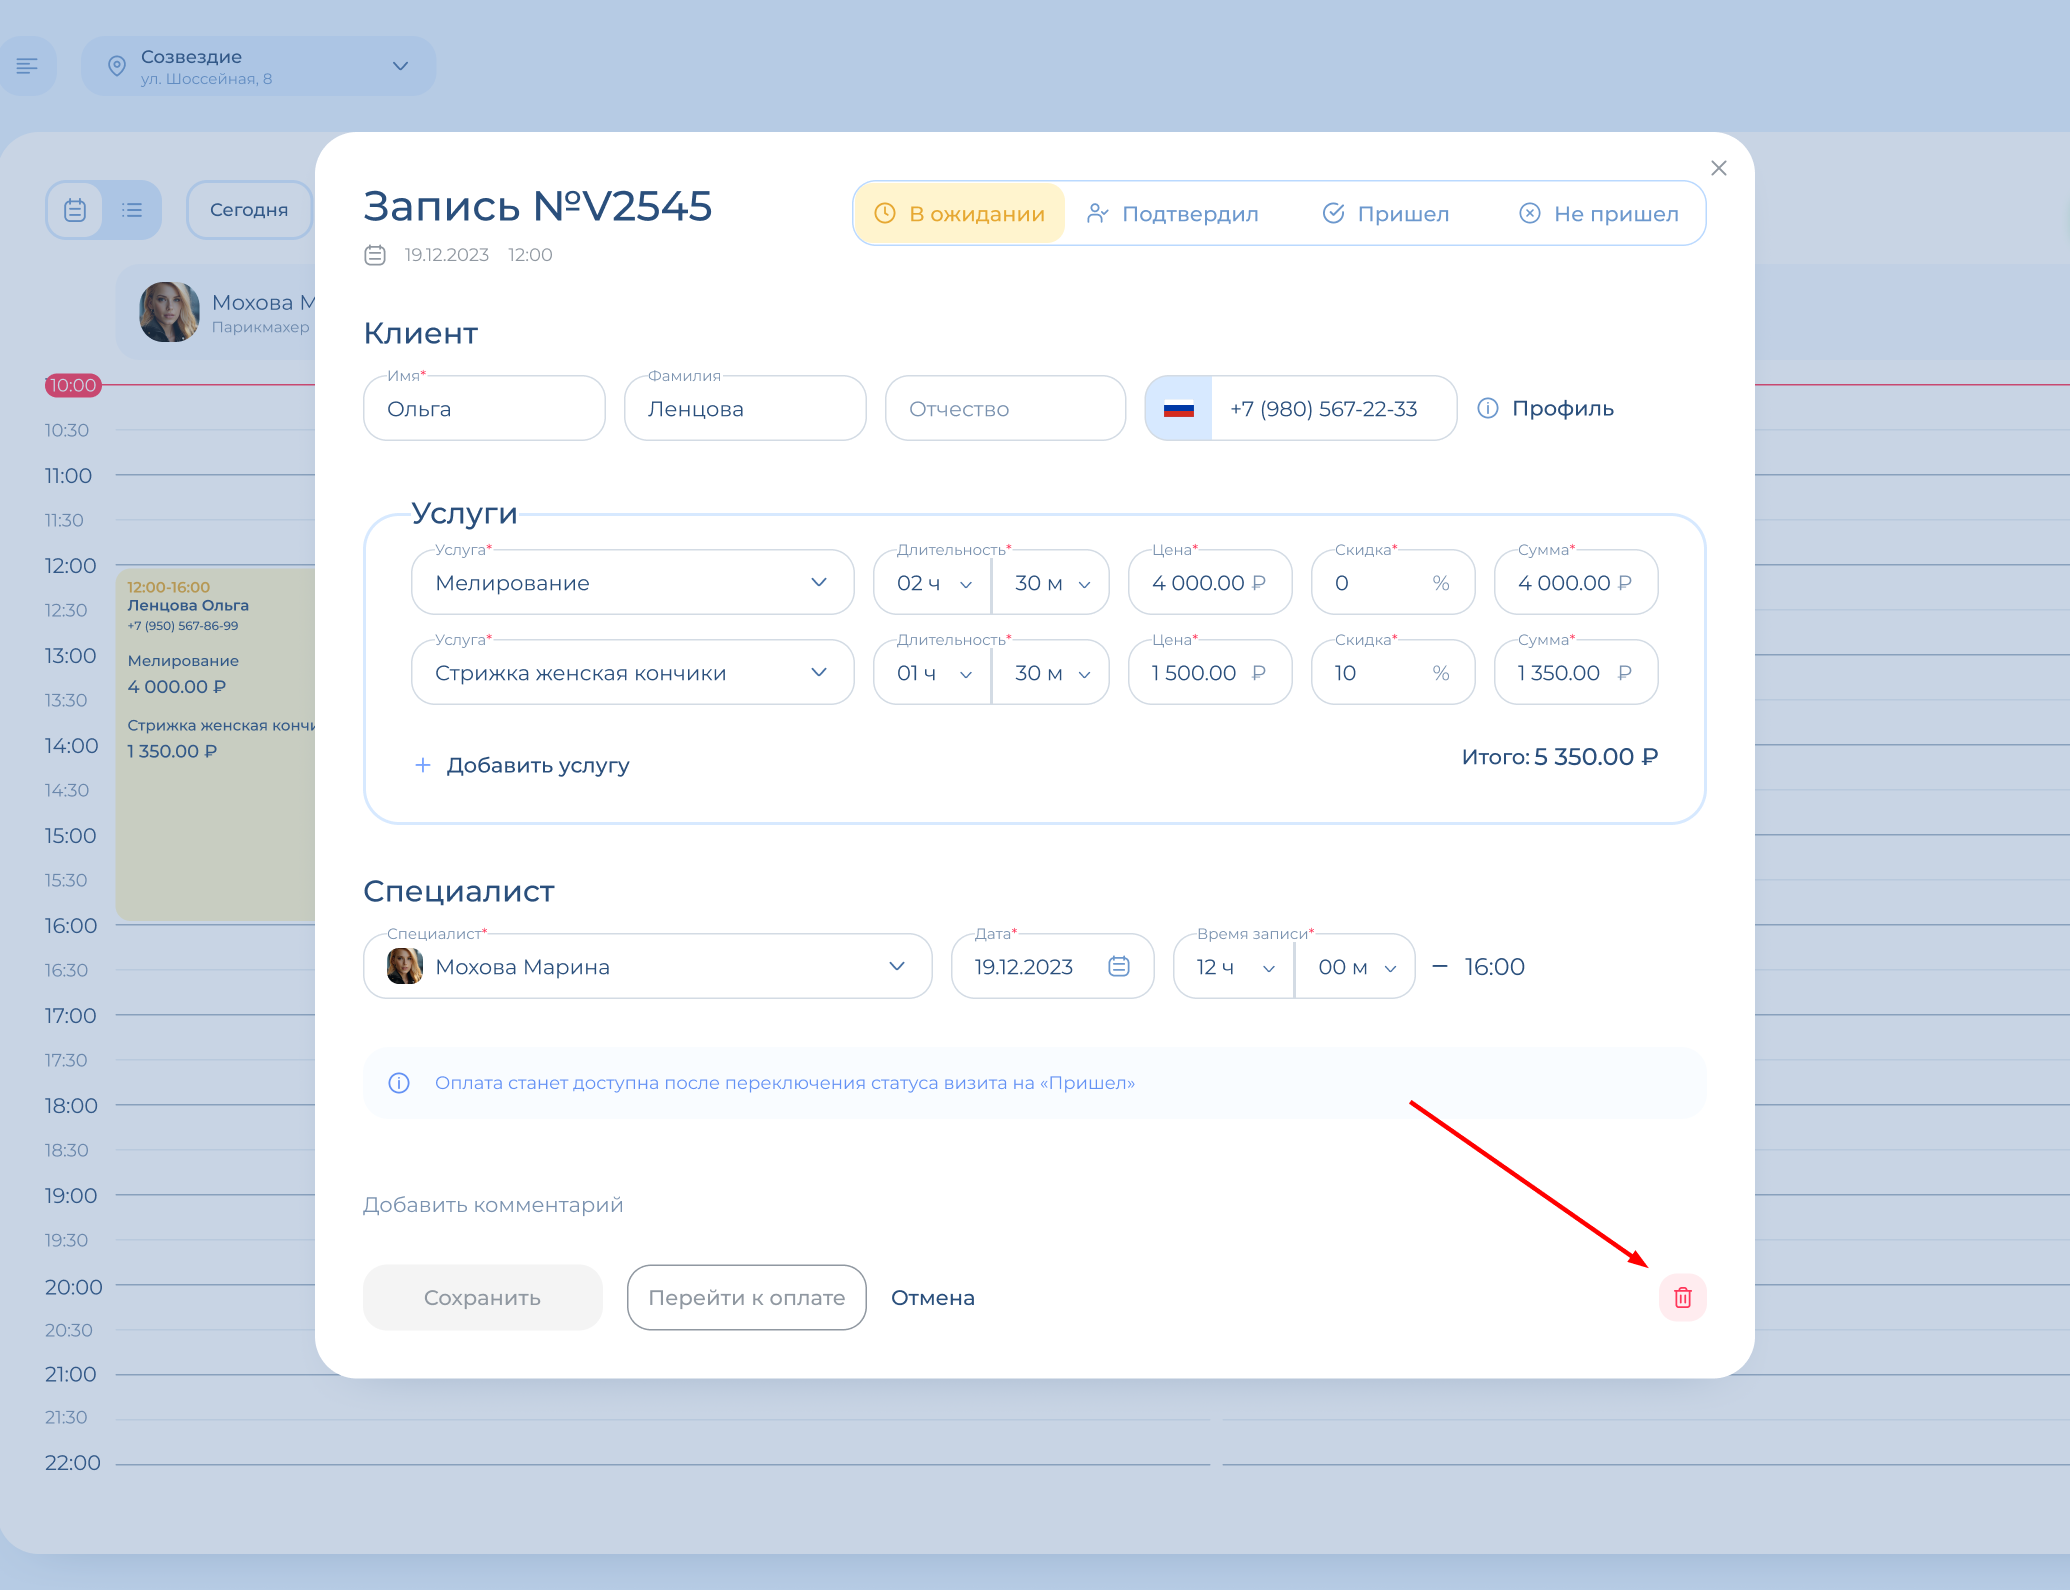Open the date picker calendar icon
2070x1590 pixels.
pyautogui.click(x=1119, y=966)
